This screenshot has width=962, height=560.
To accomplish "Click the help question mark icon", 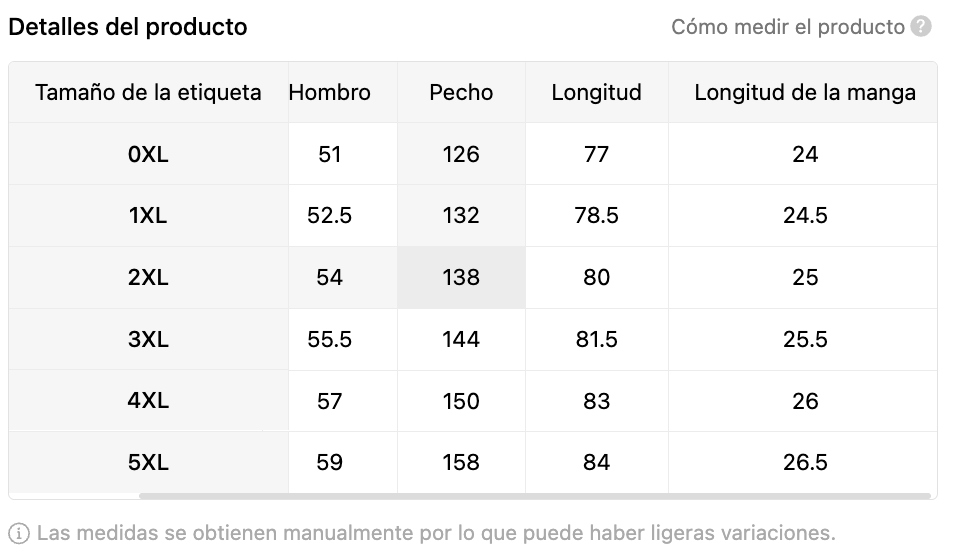I will click(x=921, y=27).
